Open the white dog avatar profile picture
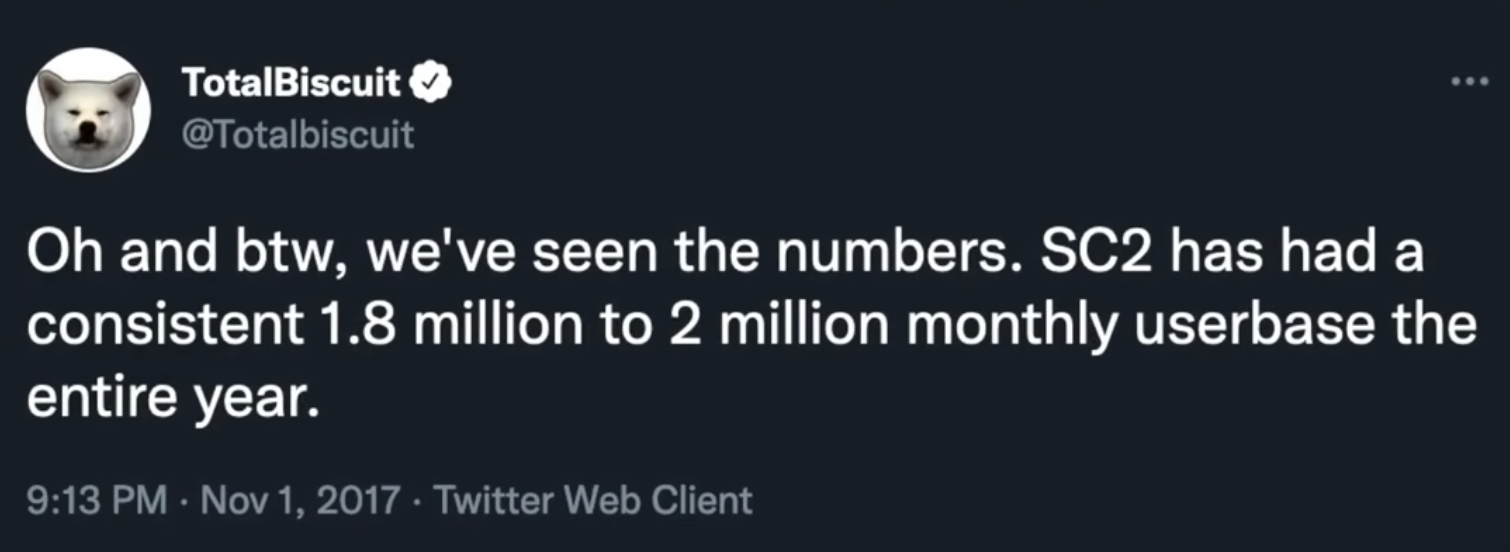 click(x=89, y=109)
